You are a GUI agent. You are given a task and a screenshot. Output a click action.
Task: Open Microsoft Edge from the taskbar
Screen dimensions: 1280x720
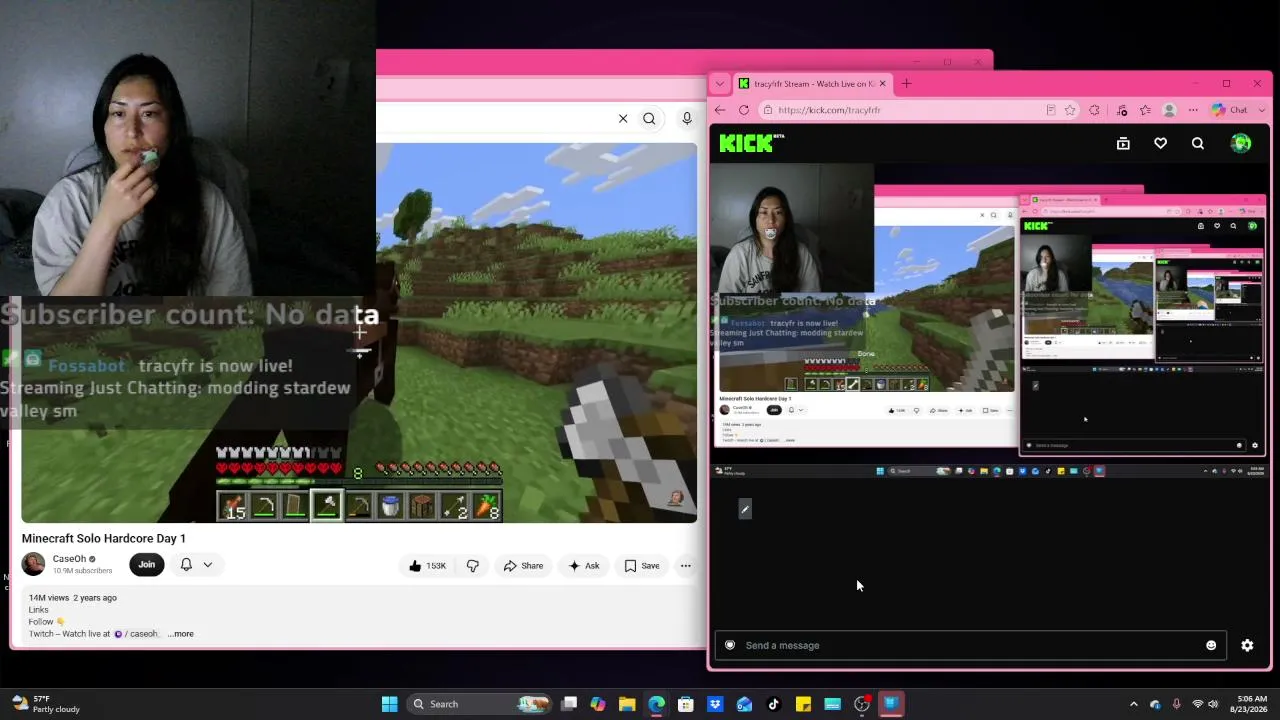point(656,704)
